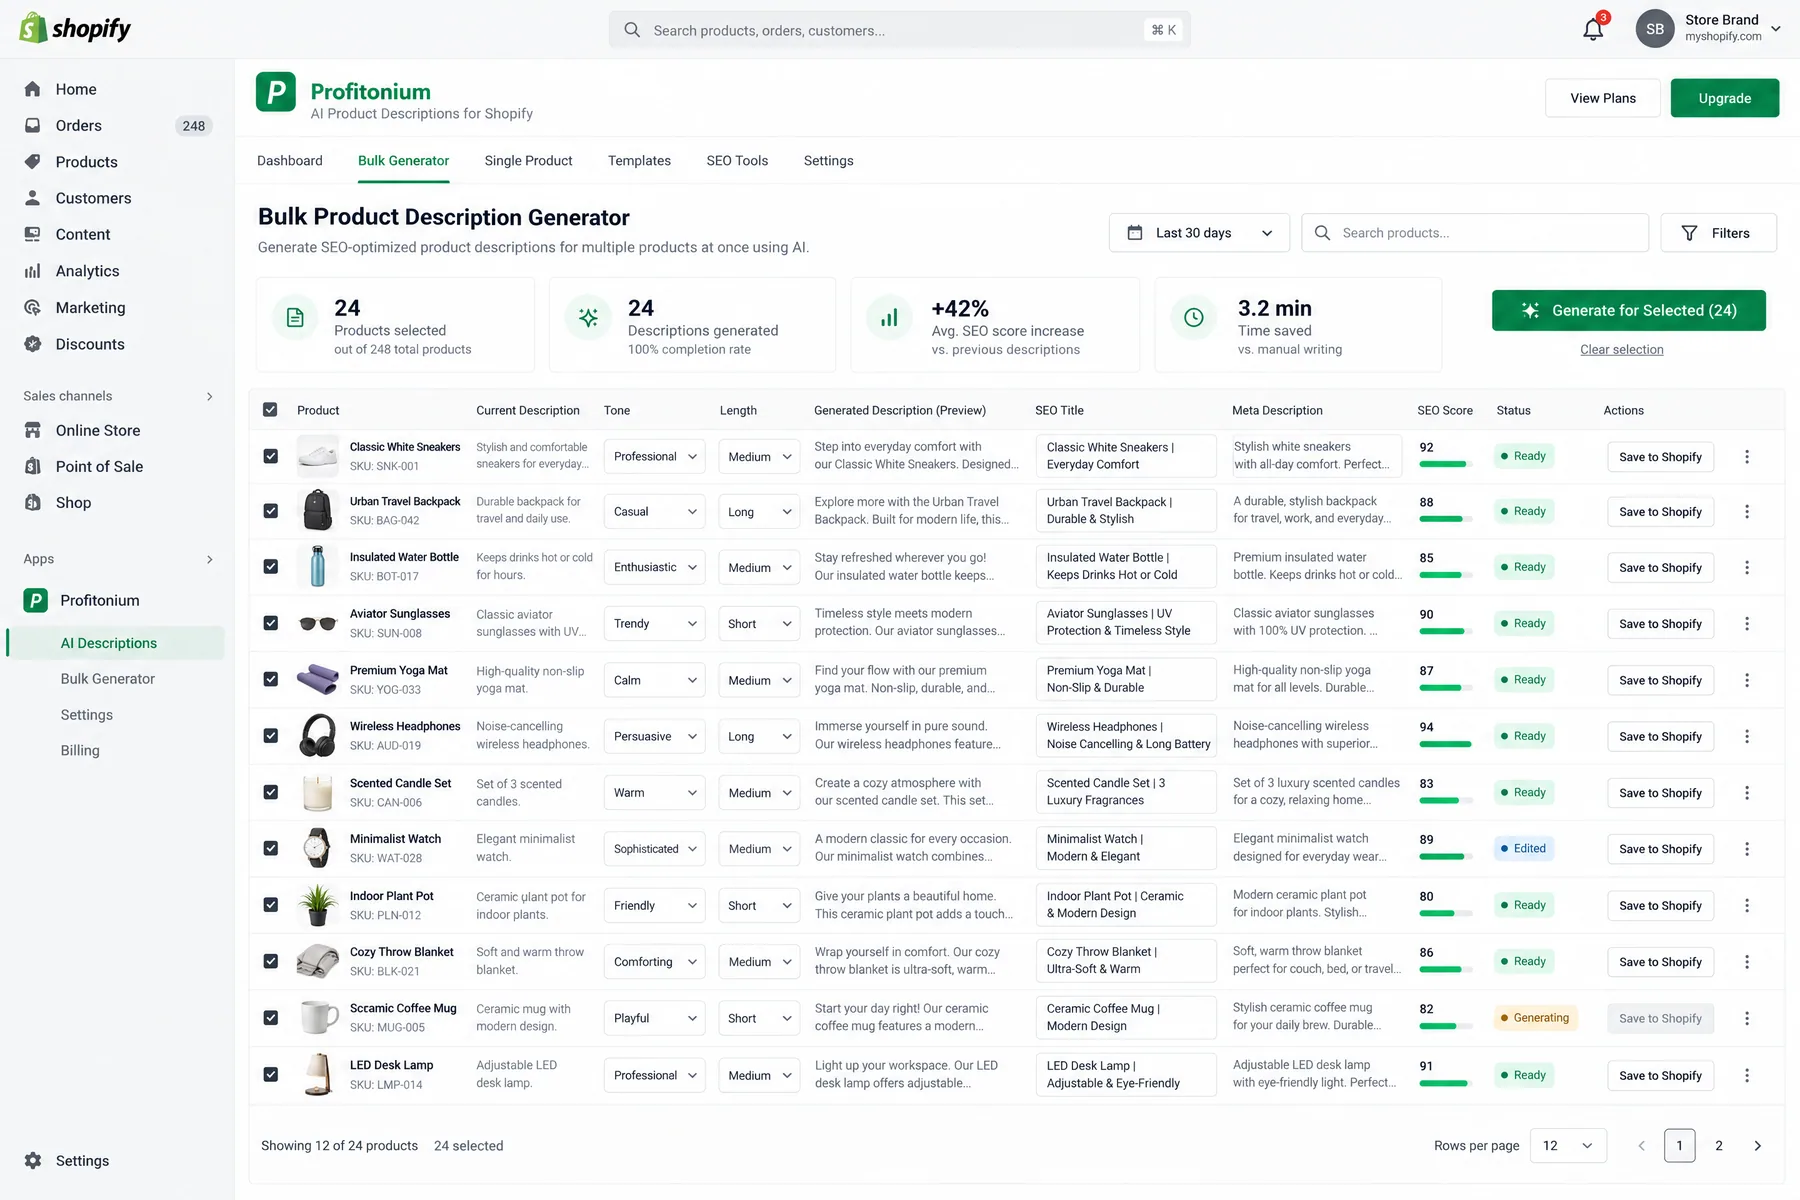Focus the Search products field
Screen dimensions: 1800x1200
point(1475,233)
